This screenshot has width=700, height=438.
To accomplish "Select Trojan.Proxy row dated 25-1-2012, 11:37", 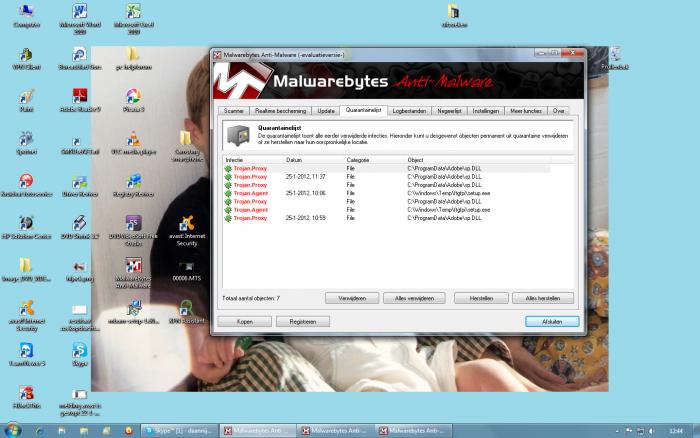I will [387, 177].
